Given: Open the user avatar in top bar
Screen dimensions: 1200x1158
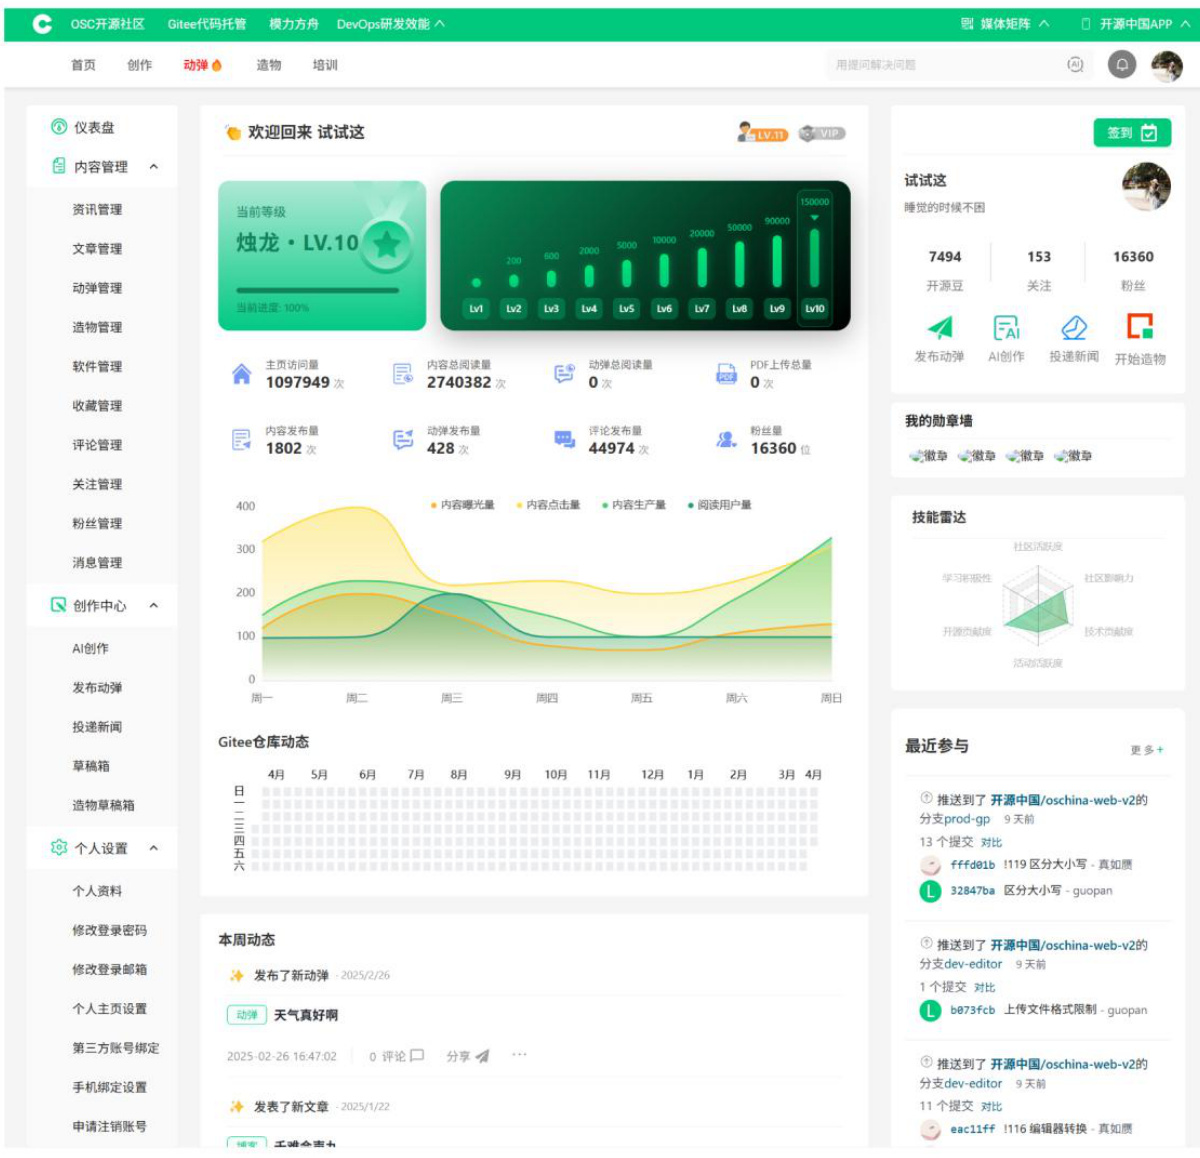Looking at the screenshot, I should (1167, 65).
